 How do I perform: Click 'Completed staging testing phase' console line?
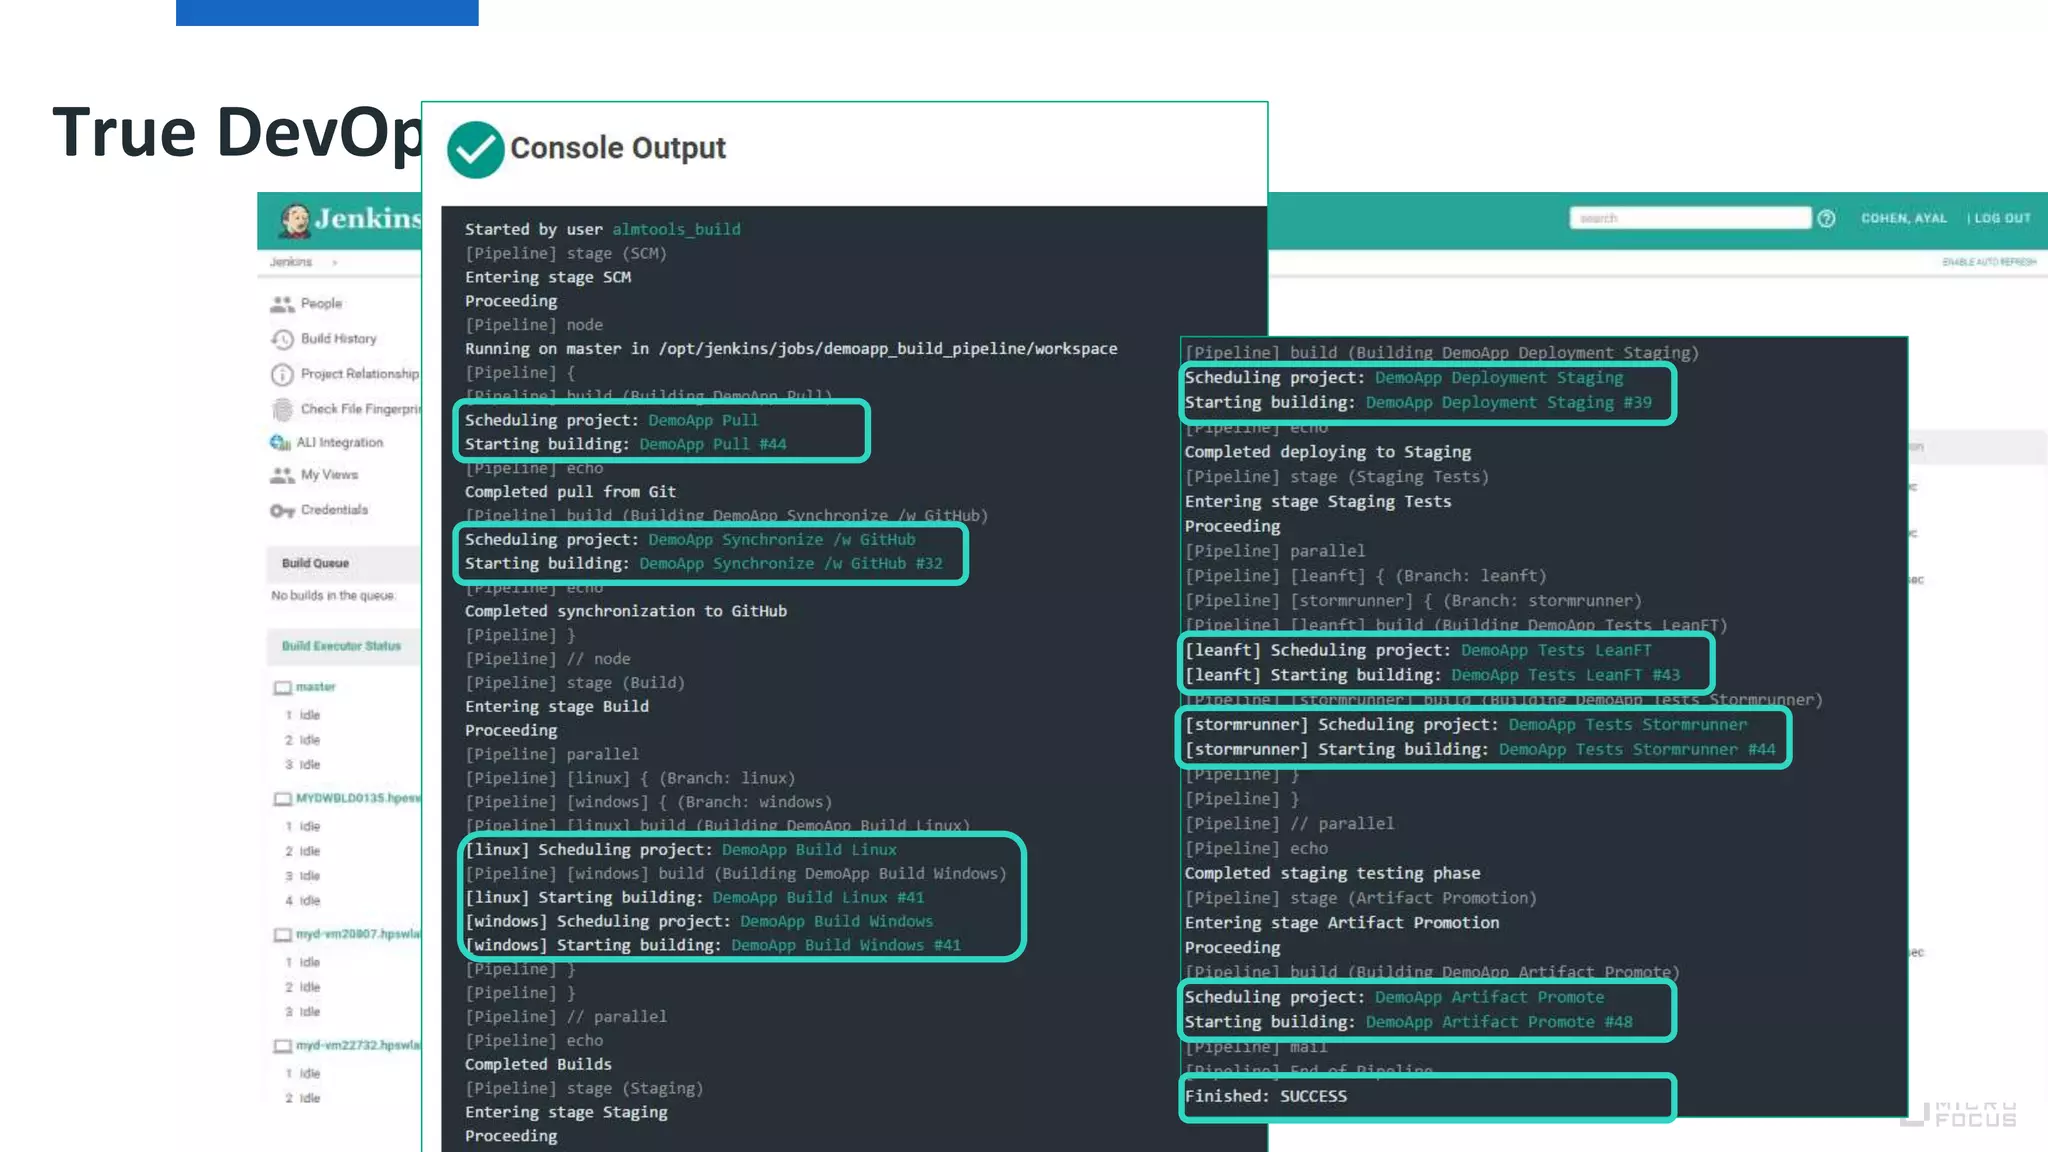point(1333,873)
